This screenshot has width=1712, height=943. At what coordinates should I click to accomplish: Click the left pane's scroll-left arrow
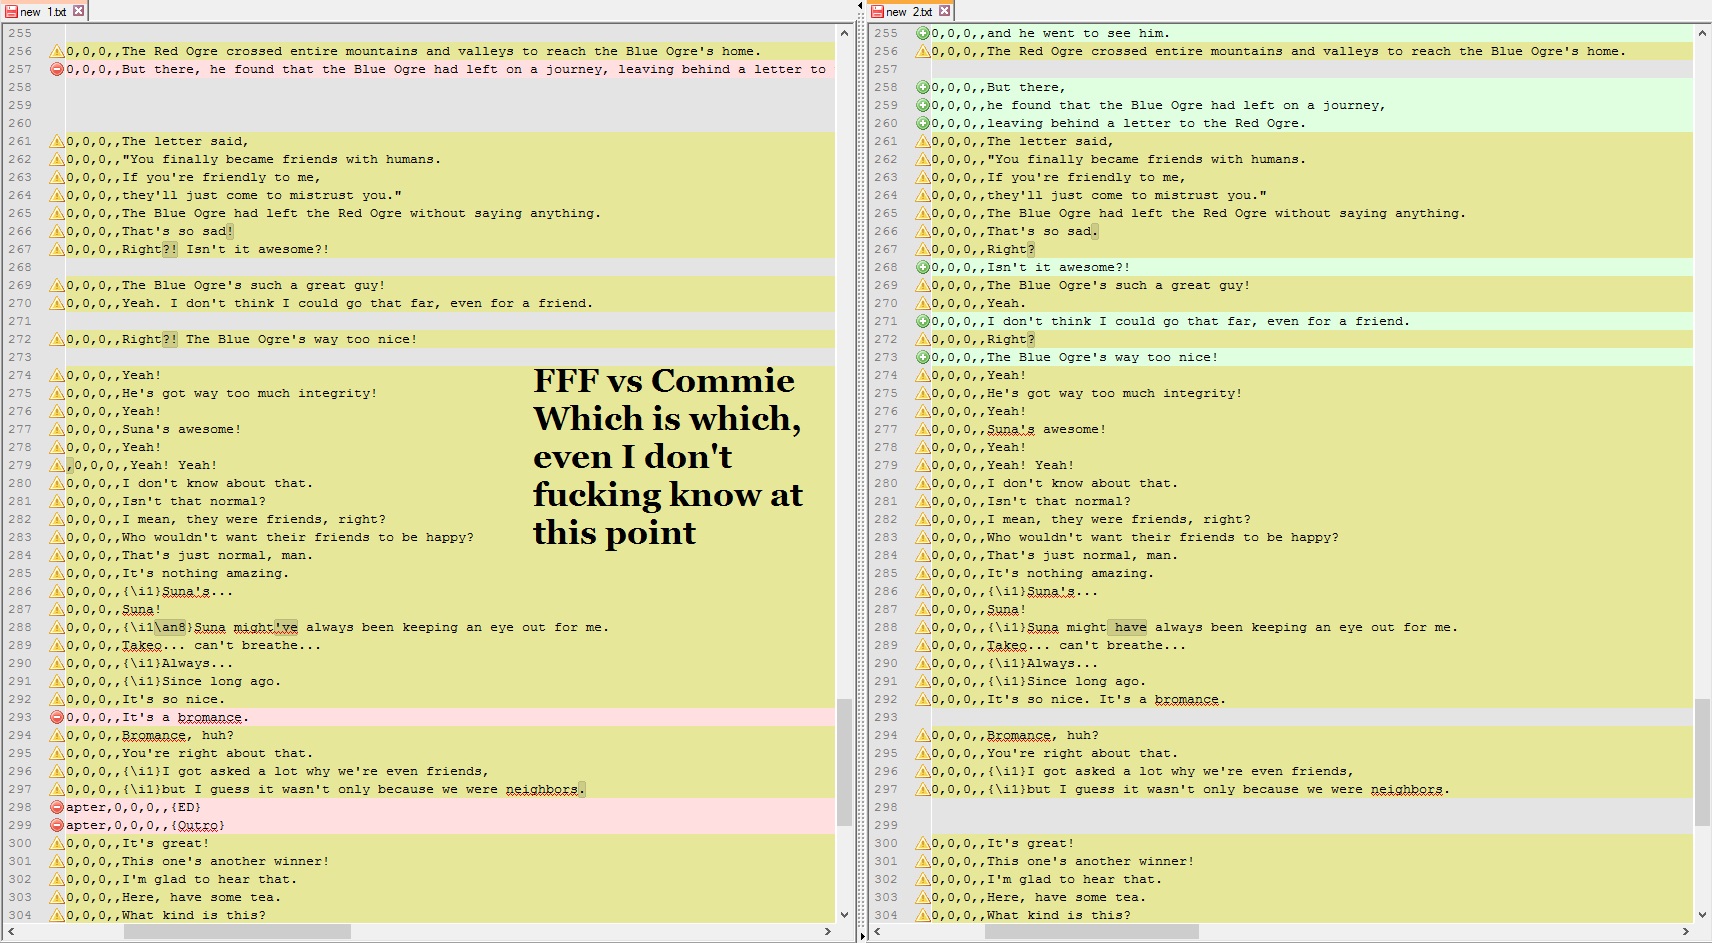(x=12, y=931)
